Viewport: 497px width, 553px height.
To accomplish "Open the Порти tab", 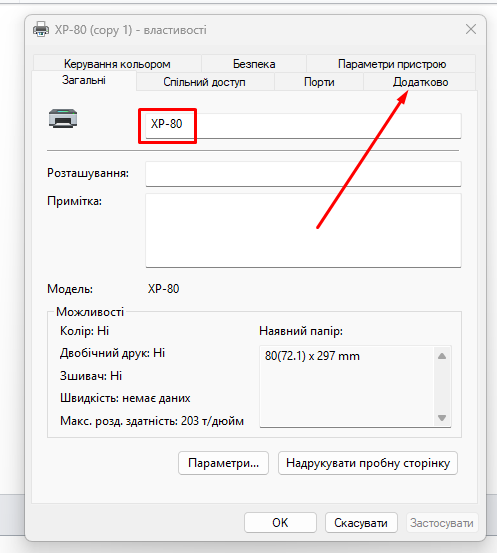I will (x=319, y=82).
